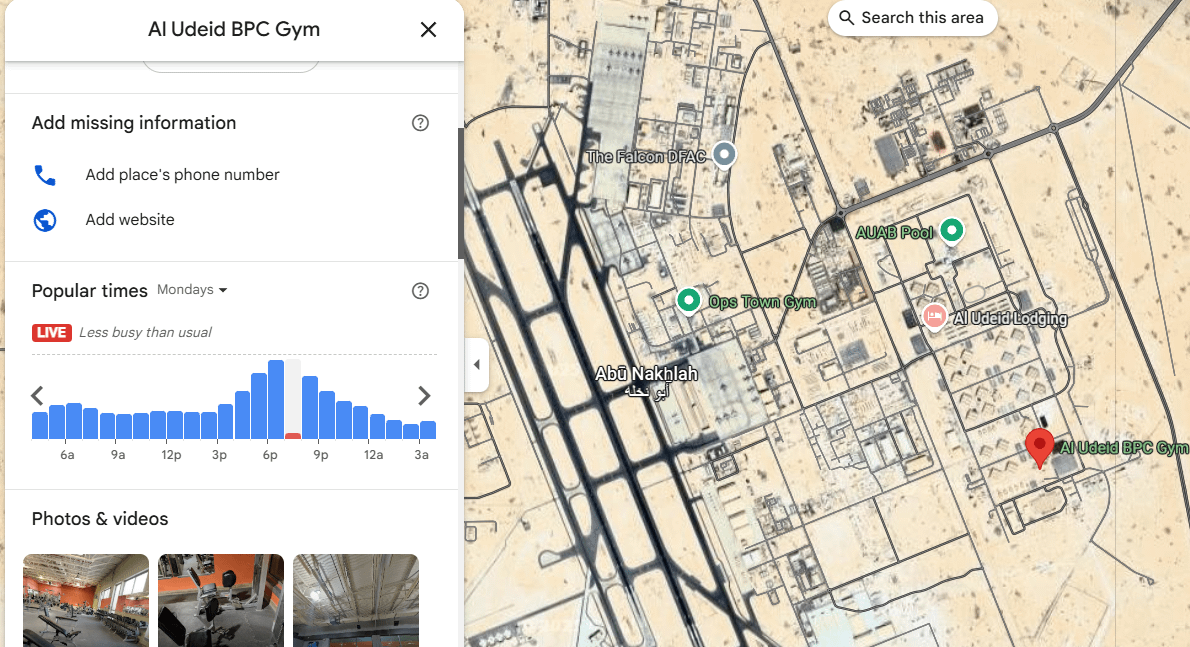Click the 12p axis label
Viewport: 1190px width, 647px height.
pyautogui.click(x=171, y=455)
